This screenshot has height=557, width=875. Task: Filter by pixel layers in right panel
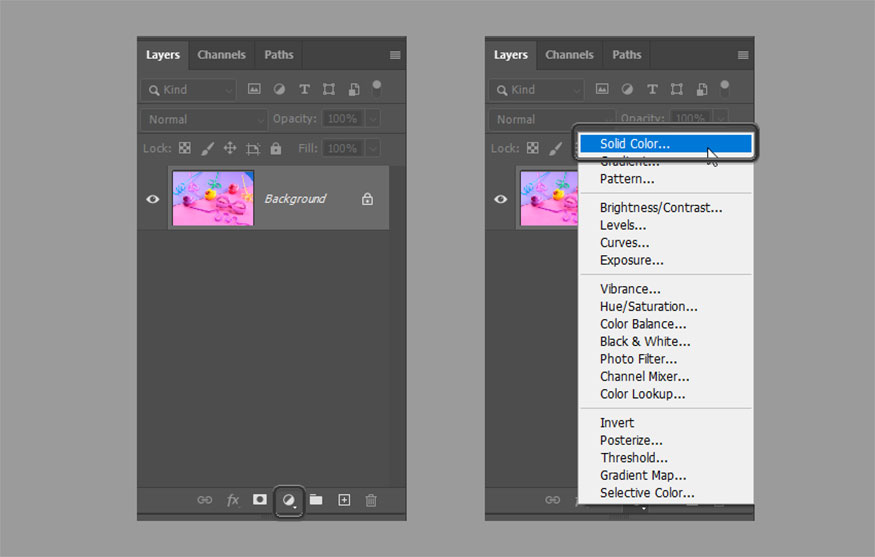click(602, 89)
